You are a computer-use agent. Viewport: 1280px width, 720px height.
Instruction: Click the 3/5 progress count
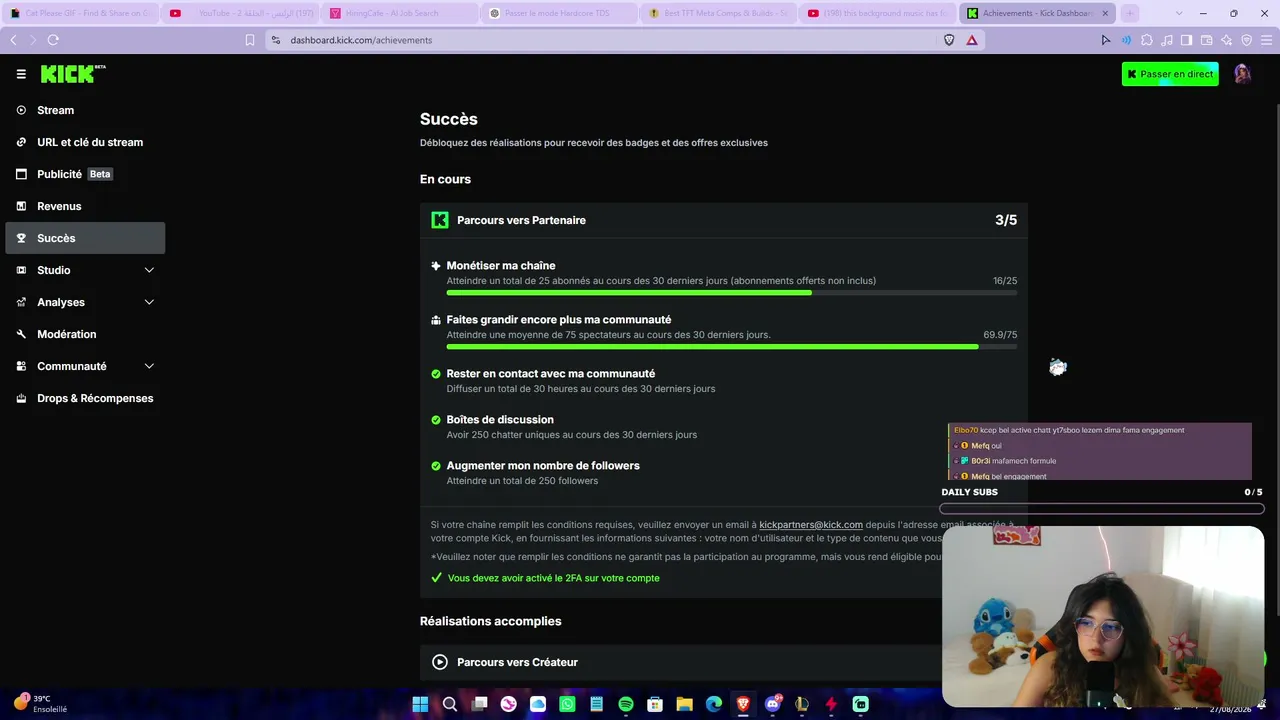pos(1006,220)
